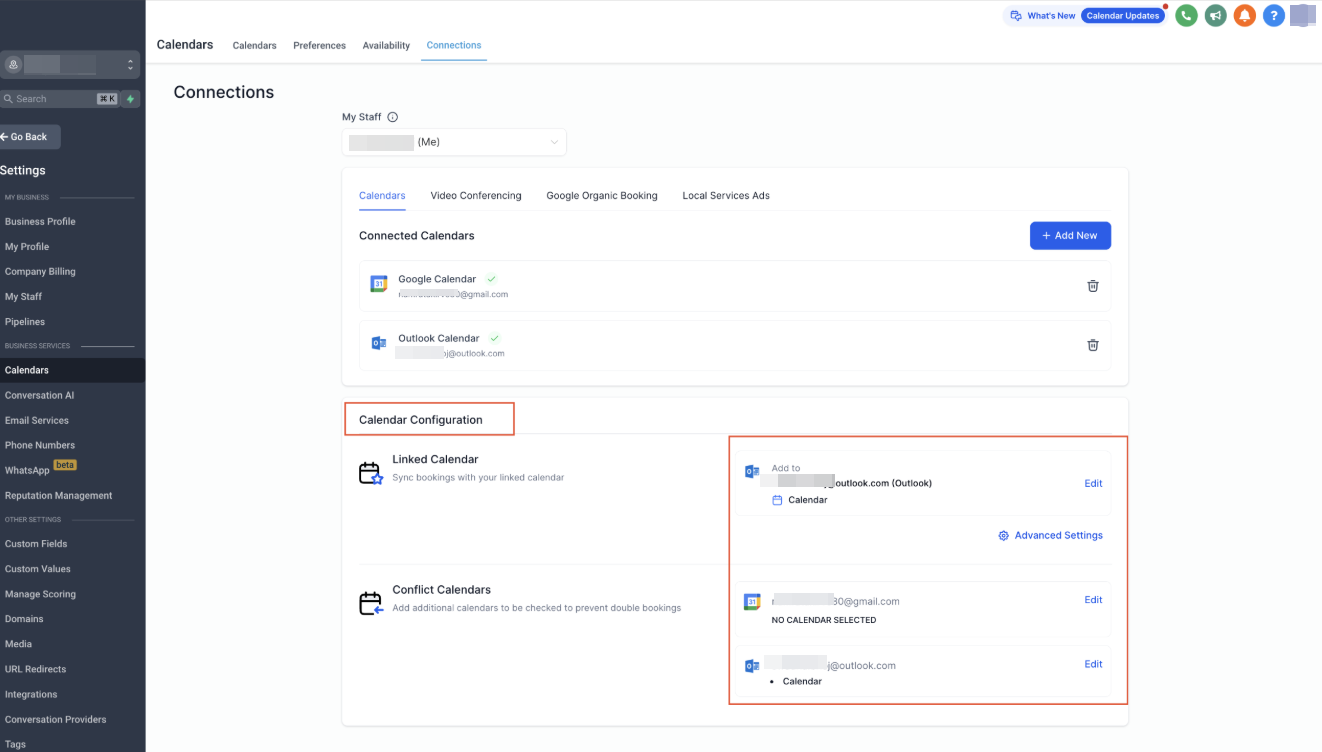Click the Outlook icon in Conflict Calendars card

pyautogui.click(x=752, y=666)
